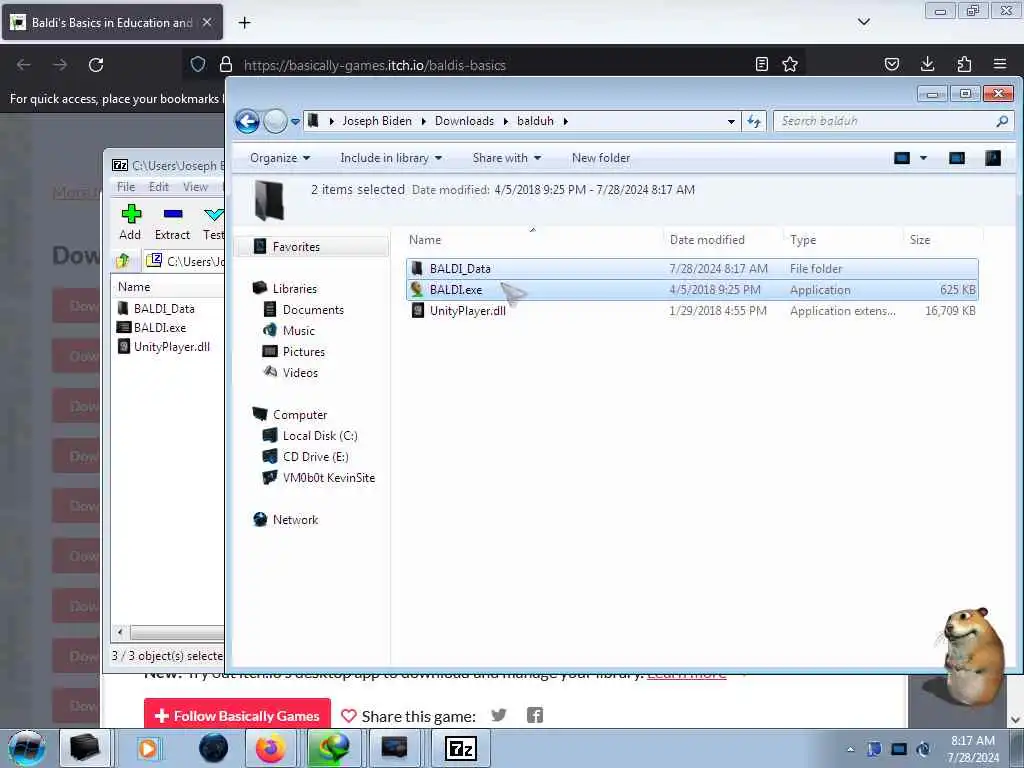Click Explorer's blue Back arrow button
The width and height of the screenshot is (1024, 768).
coord(248,121)
